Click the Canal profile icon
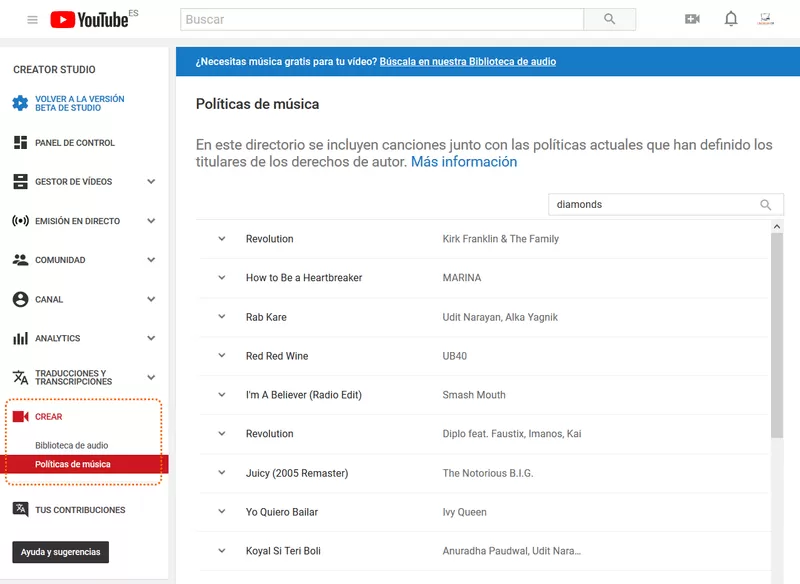 point(20,299)
